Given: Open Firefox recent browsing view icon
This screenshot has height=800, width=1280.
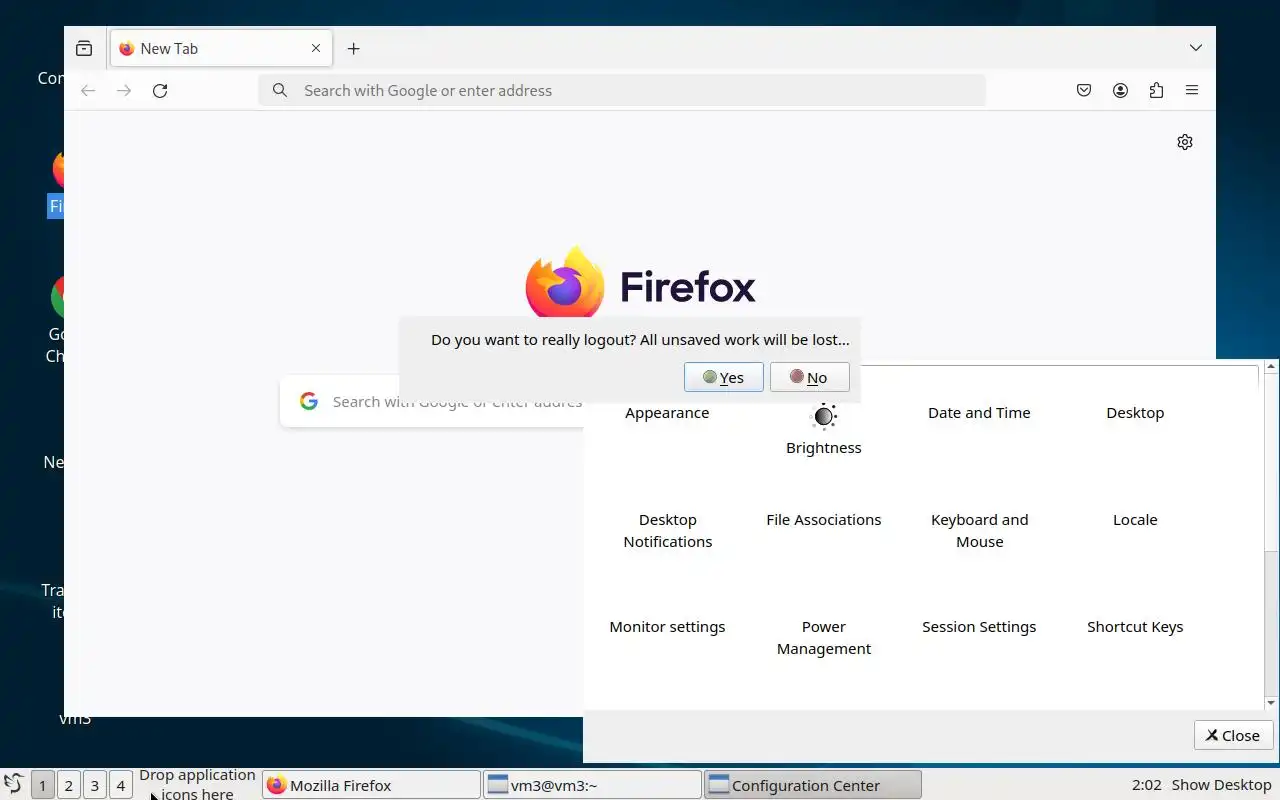Looking at the screenshot, I should click(84, 48).
